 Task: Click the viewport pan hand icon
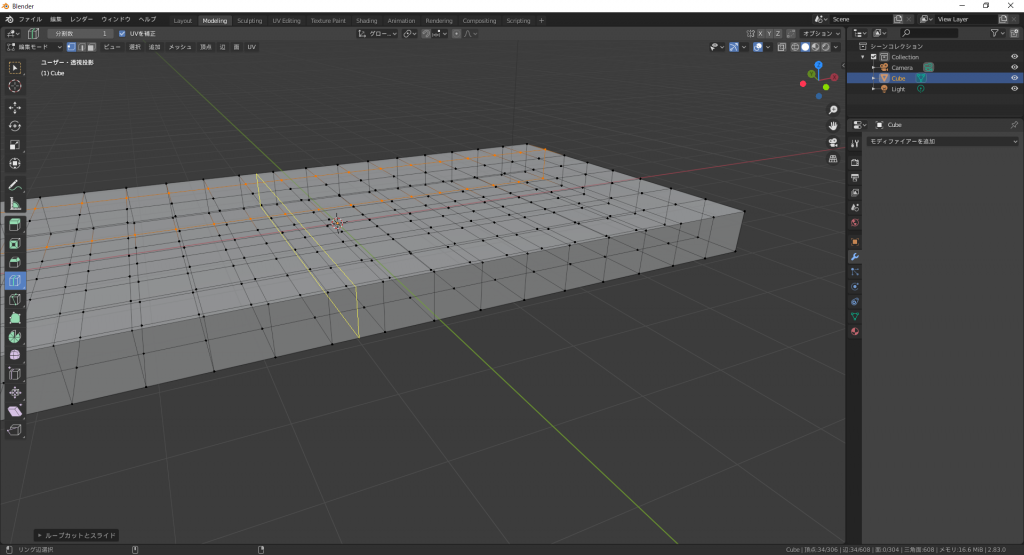(833, 126)
